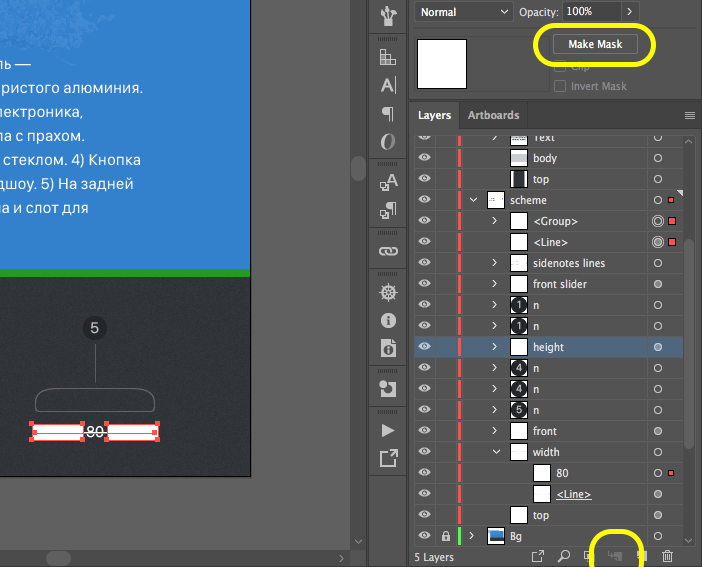Screen dimensions: 702x567
Task: Open the Navigator panel icon
Action: [388, 292]
